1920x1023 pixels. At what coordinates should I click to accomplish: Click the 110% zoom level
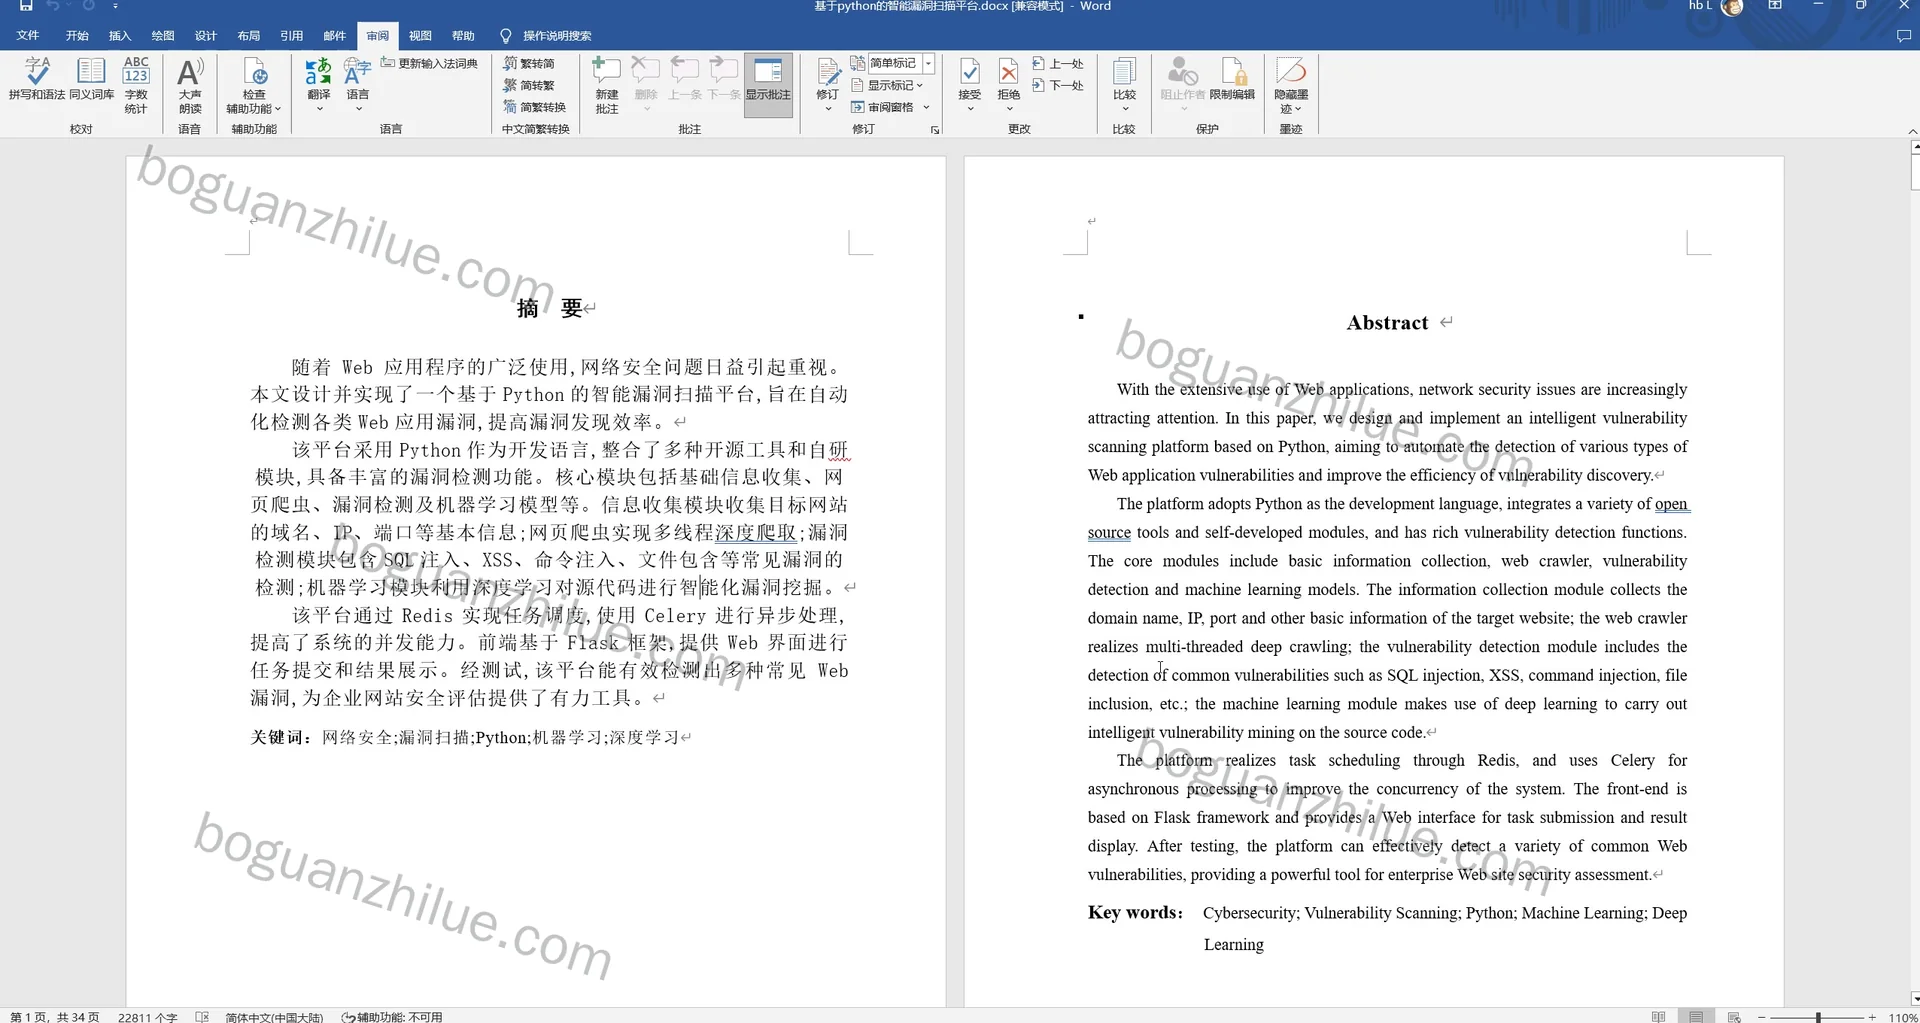pos(1903,1016)
